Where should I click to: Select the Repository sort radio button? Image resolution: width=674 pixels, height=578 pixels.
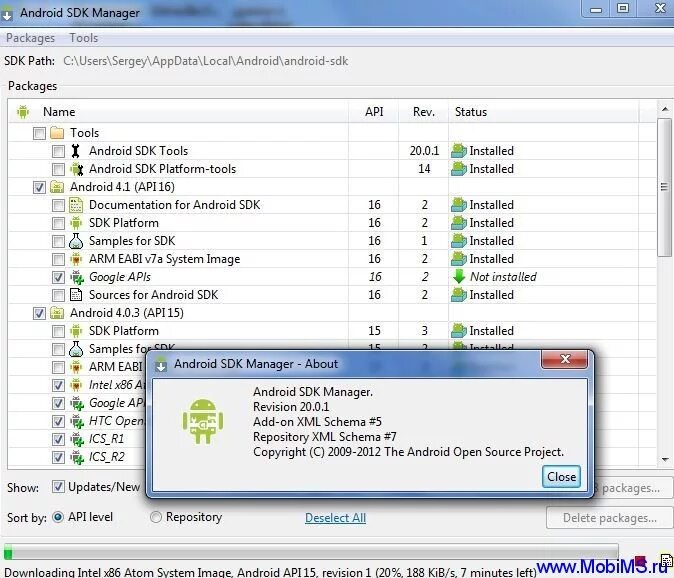(156, 517)
